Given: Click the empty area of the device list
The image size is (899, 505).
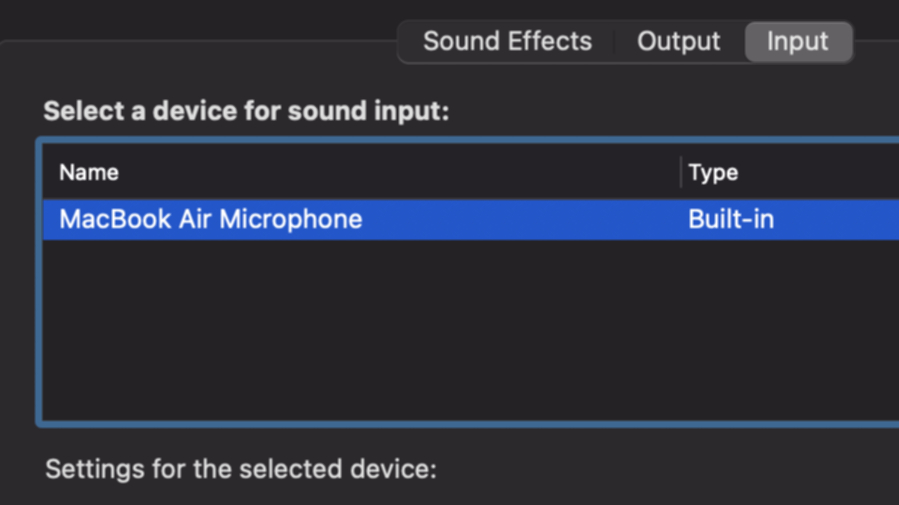Looking at the screenshot, I should (x=471, y=330).
